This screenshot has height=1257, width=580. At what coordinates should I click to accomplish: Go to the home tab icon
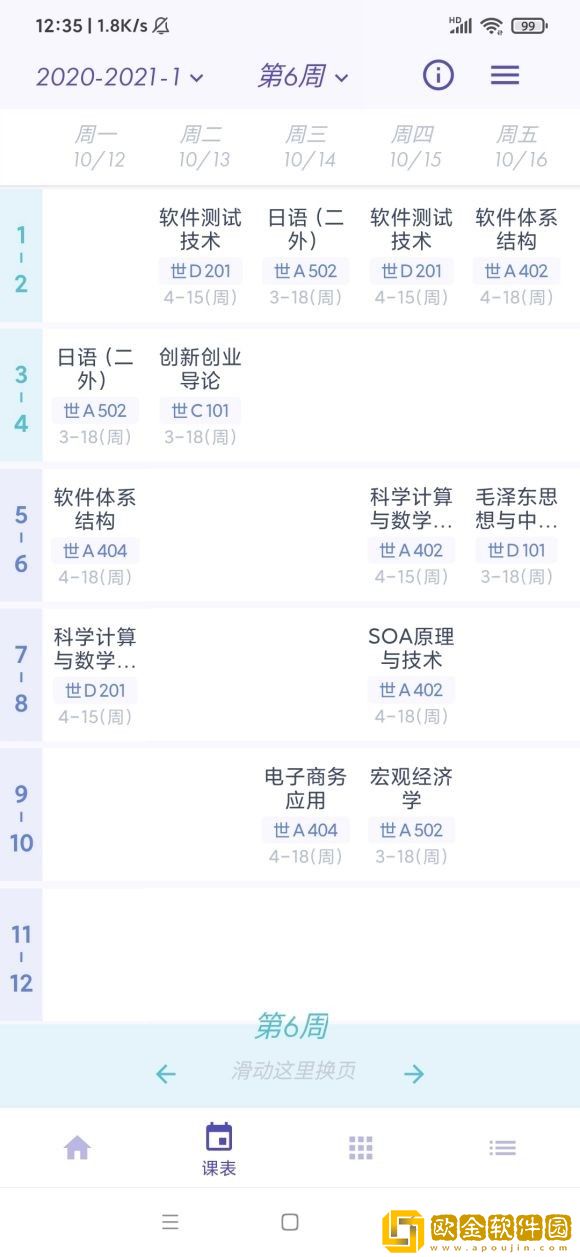(77, 1148)
